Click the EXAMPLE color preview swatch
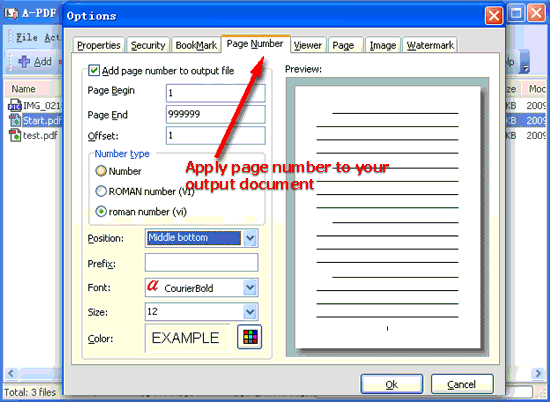The height and width of the screenshot is (402, 550). [187, 338]
